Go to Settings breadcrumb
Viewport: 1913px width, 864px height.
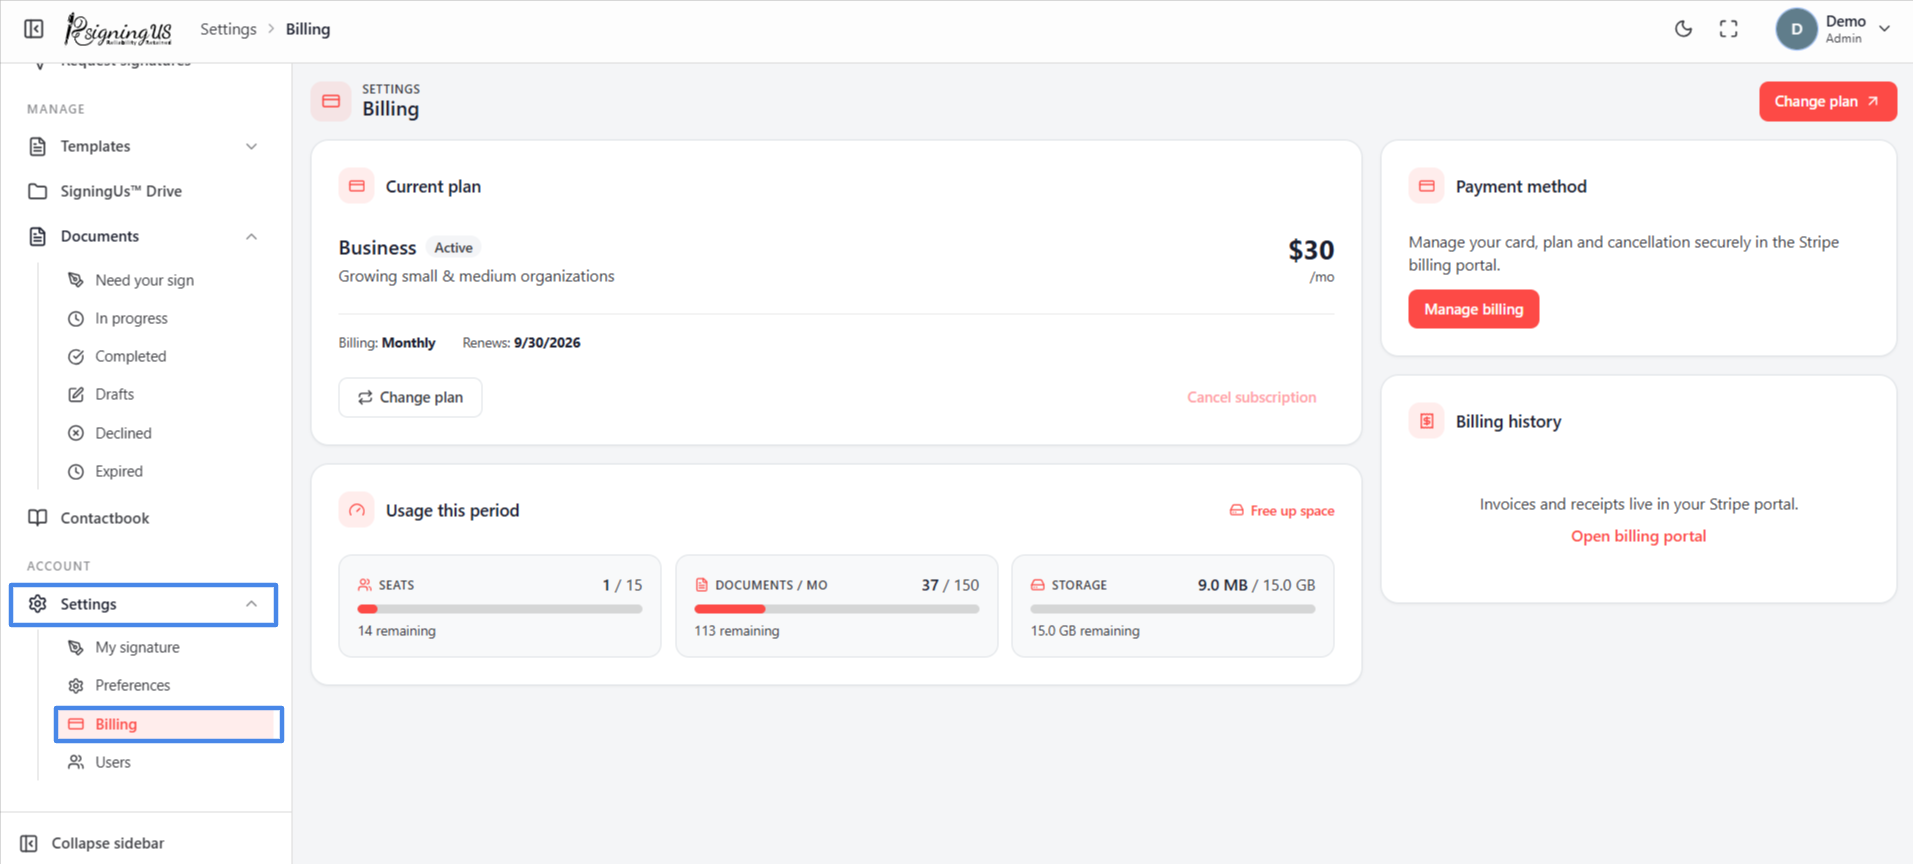[x=228, y=29]
